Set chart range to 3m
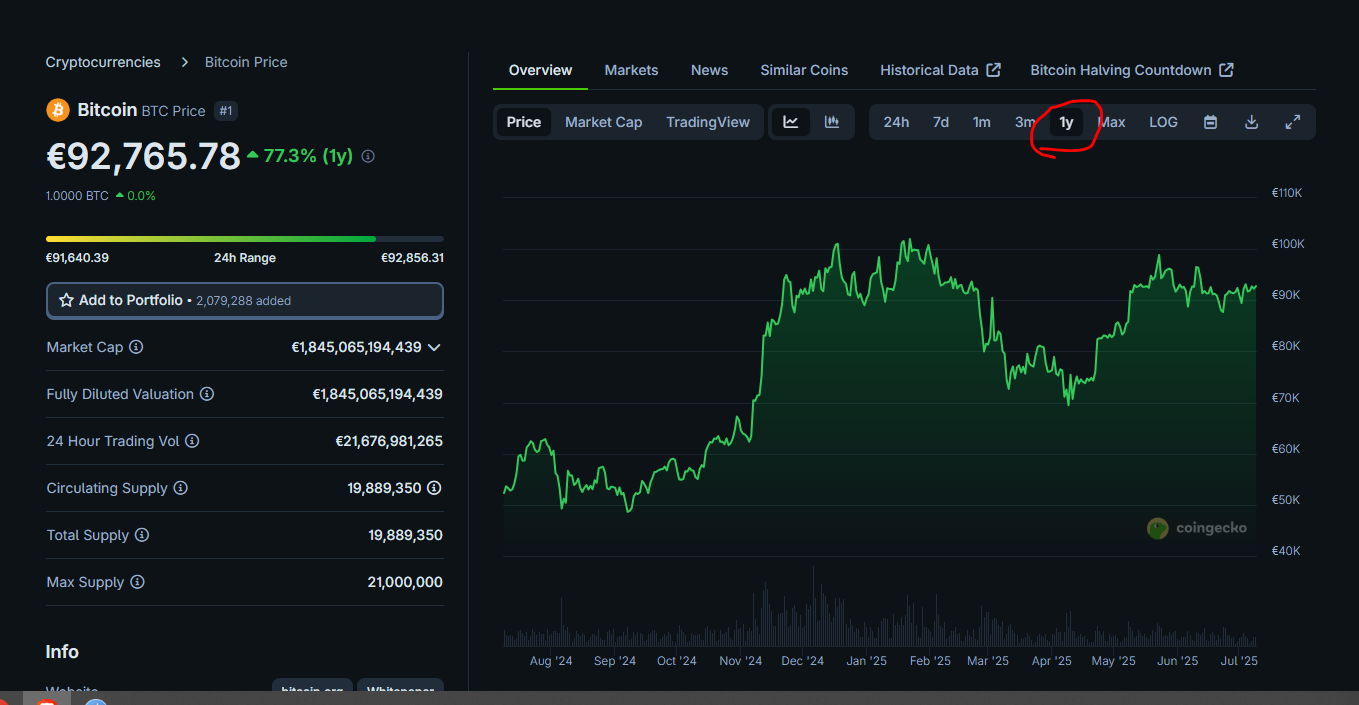 (1024, 122)
